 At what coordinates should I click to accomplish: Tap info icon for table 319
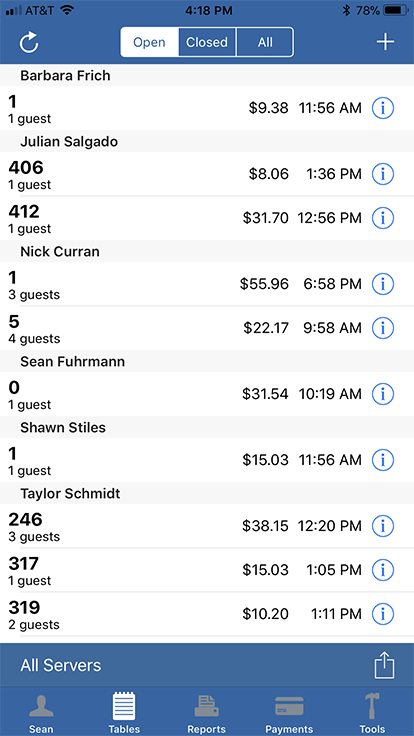point(383,613)
